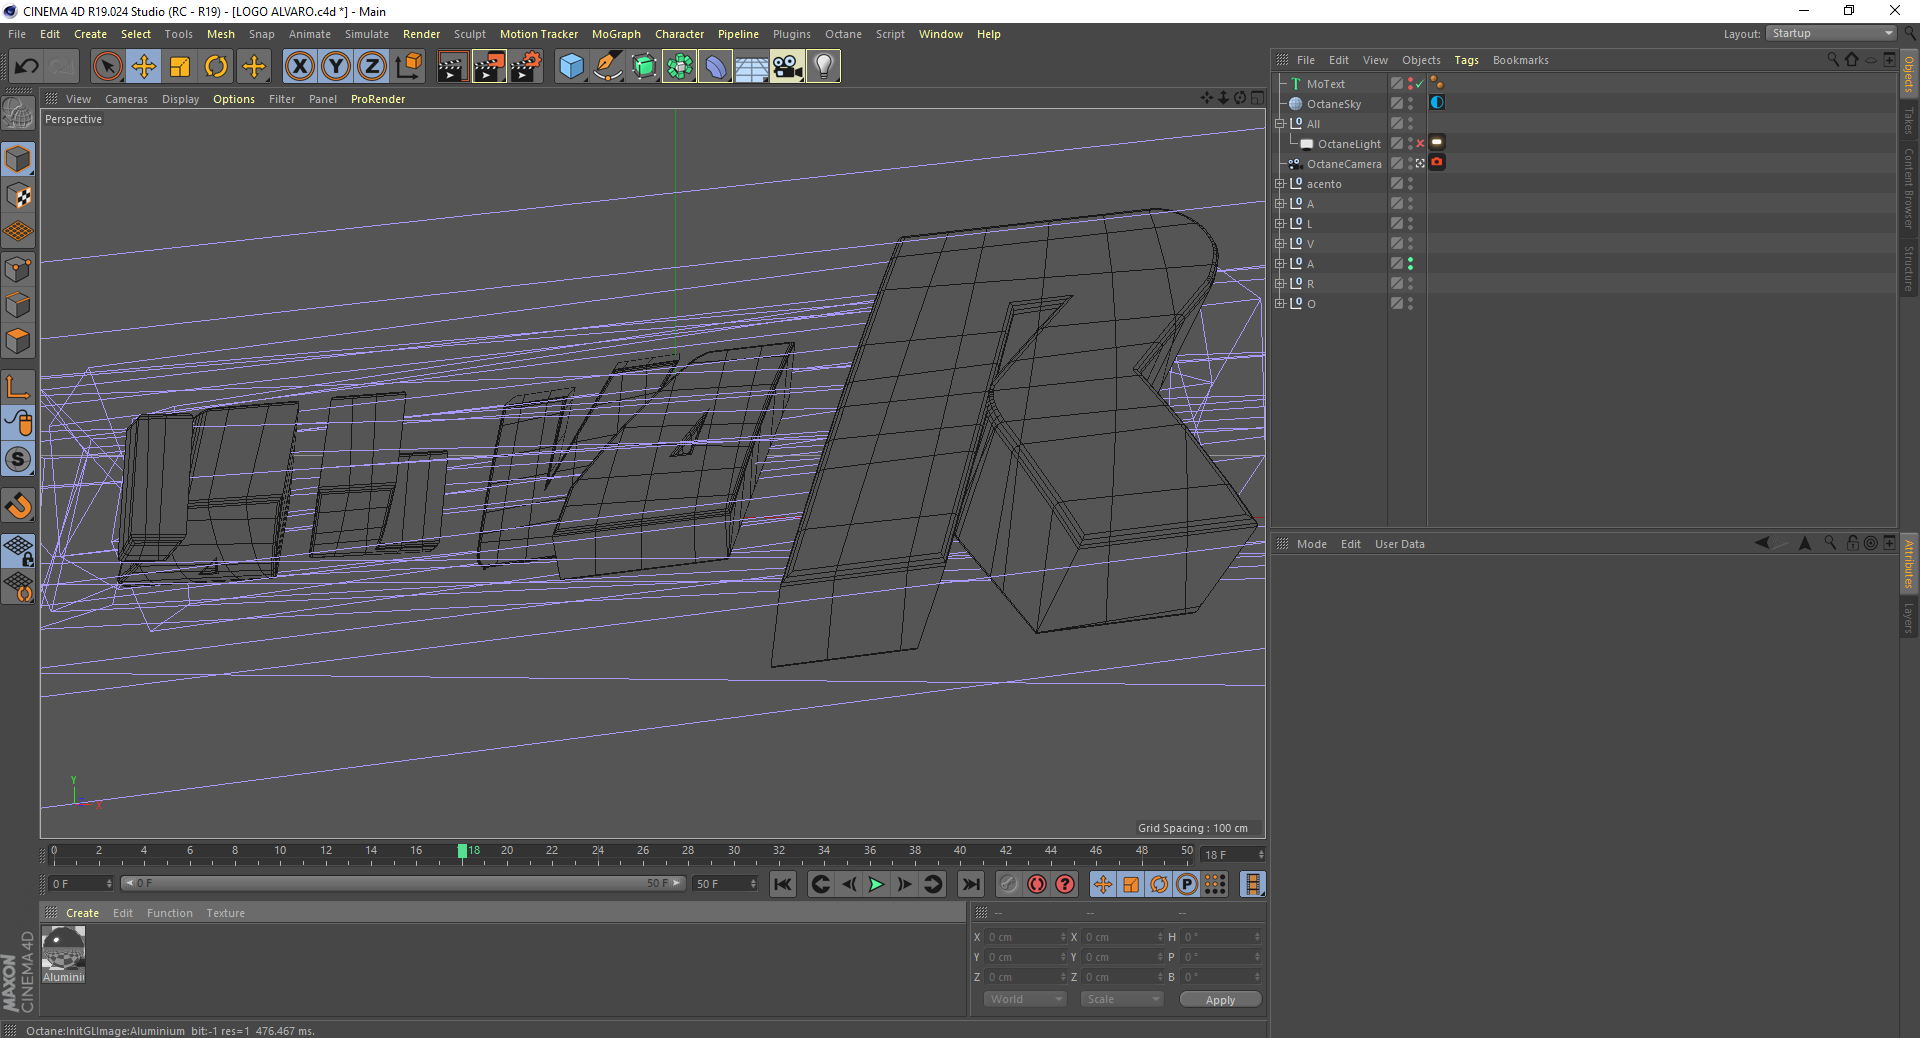Image resolution: width=1920 pixels, height=1038 pixels.
Task: Collapse the All null object
Action: pyautogui.click(x=1279, y=124)
